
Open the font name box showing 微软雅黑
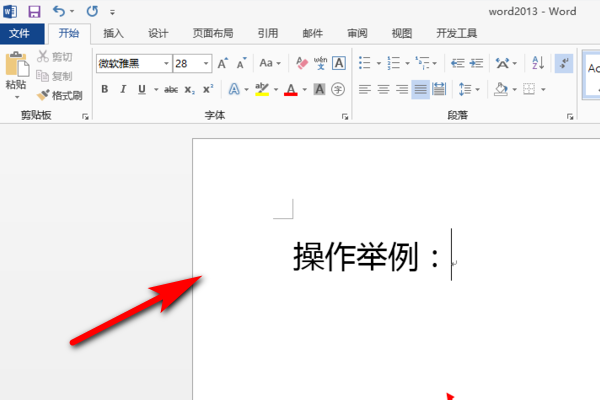pos(134,63)
